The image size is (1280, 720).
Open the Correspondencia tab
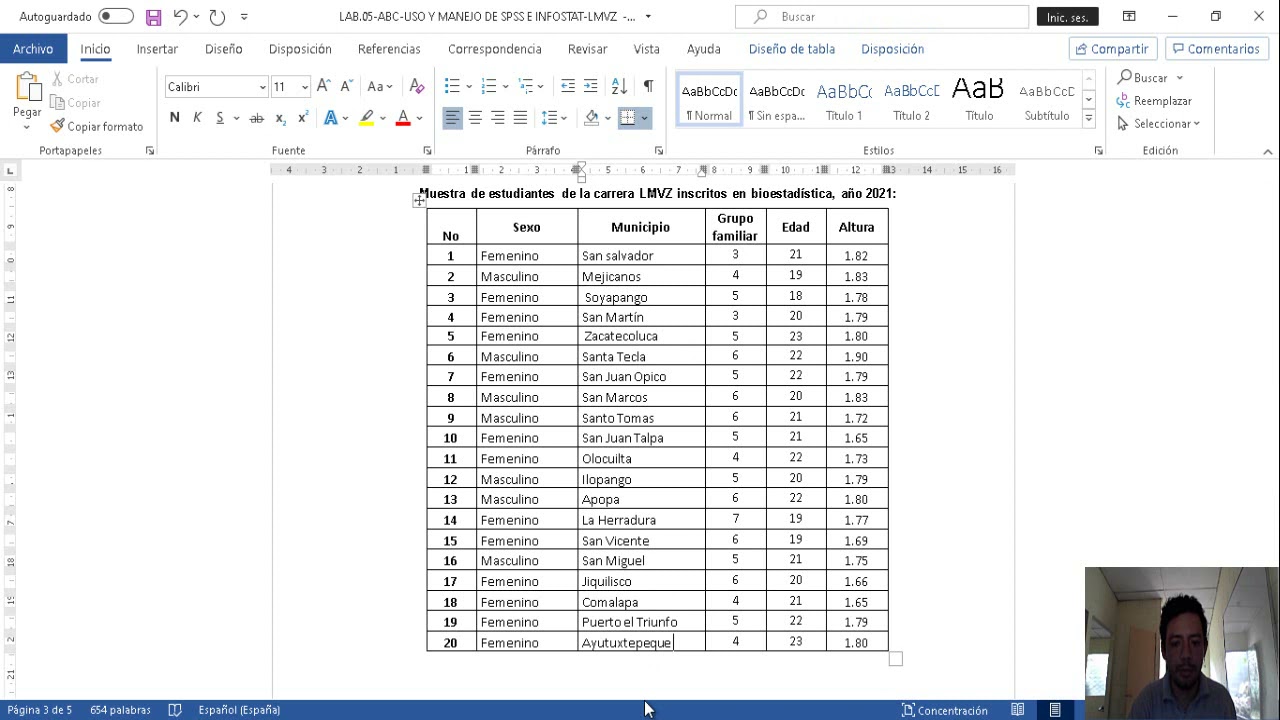(495, 49)
